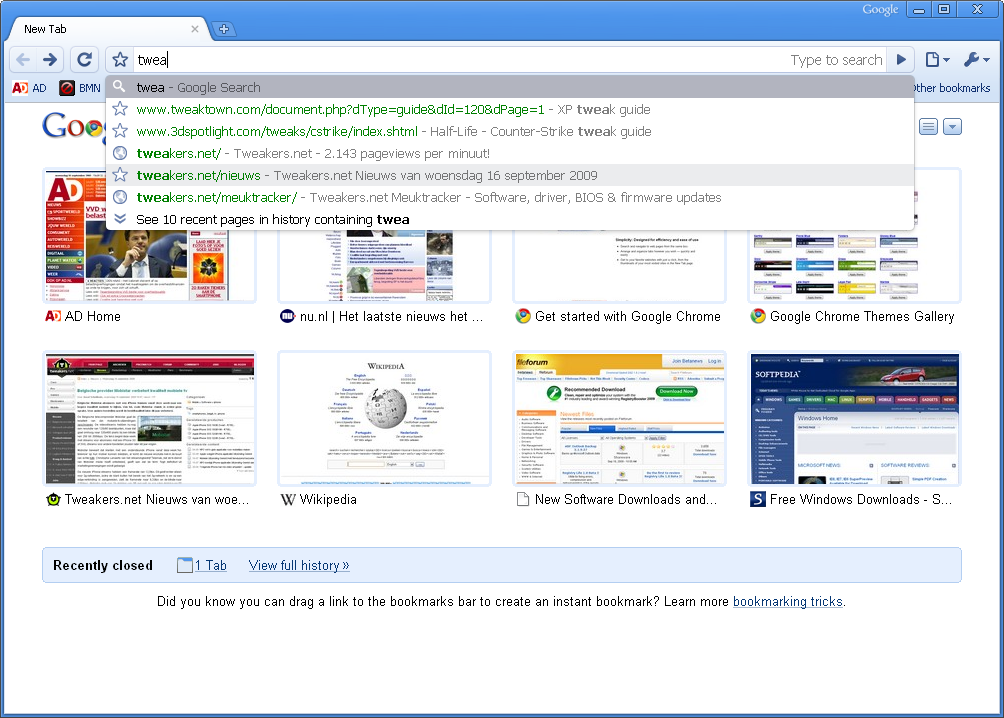The height and width of the screenshot is (718, 1004).
Task: Click the Google logo on the new tab page
Action: pos(74,126)
